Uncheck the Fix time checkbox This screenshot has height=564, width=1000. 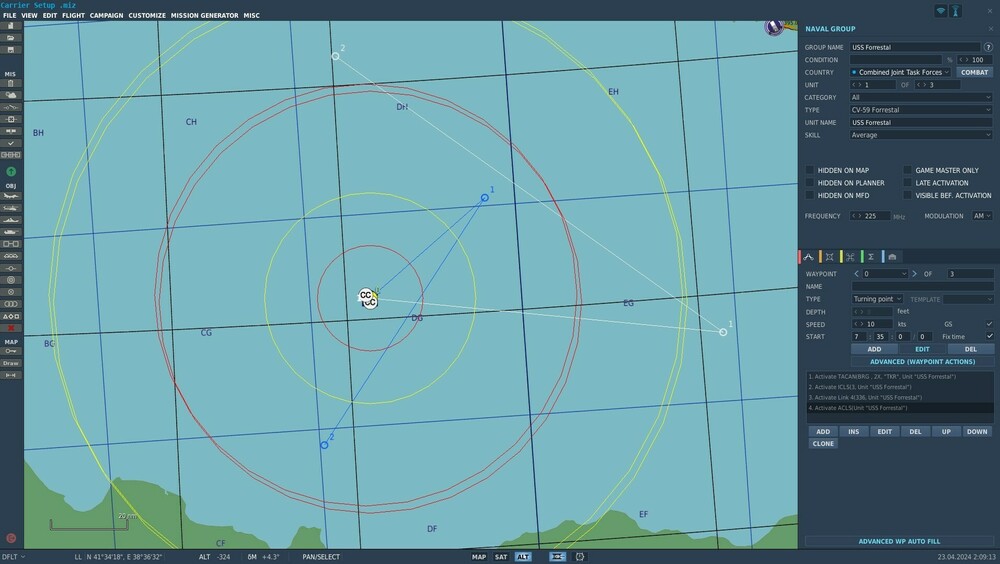[989, 336]
